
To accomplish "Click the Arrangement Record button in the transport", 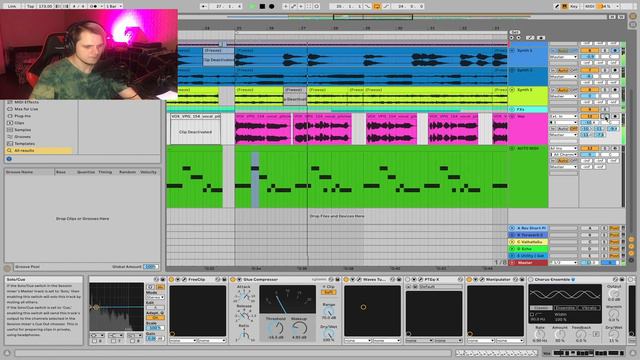I will tap(271, 6).
